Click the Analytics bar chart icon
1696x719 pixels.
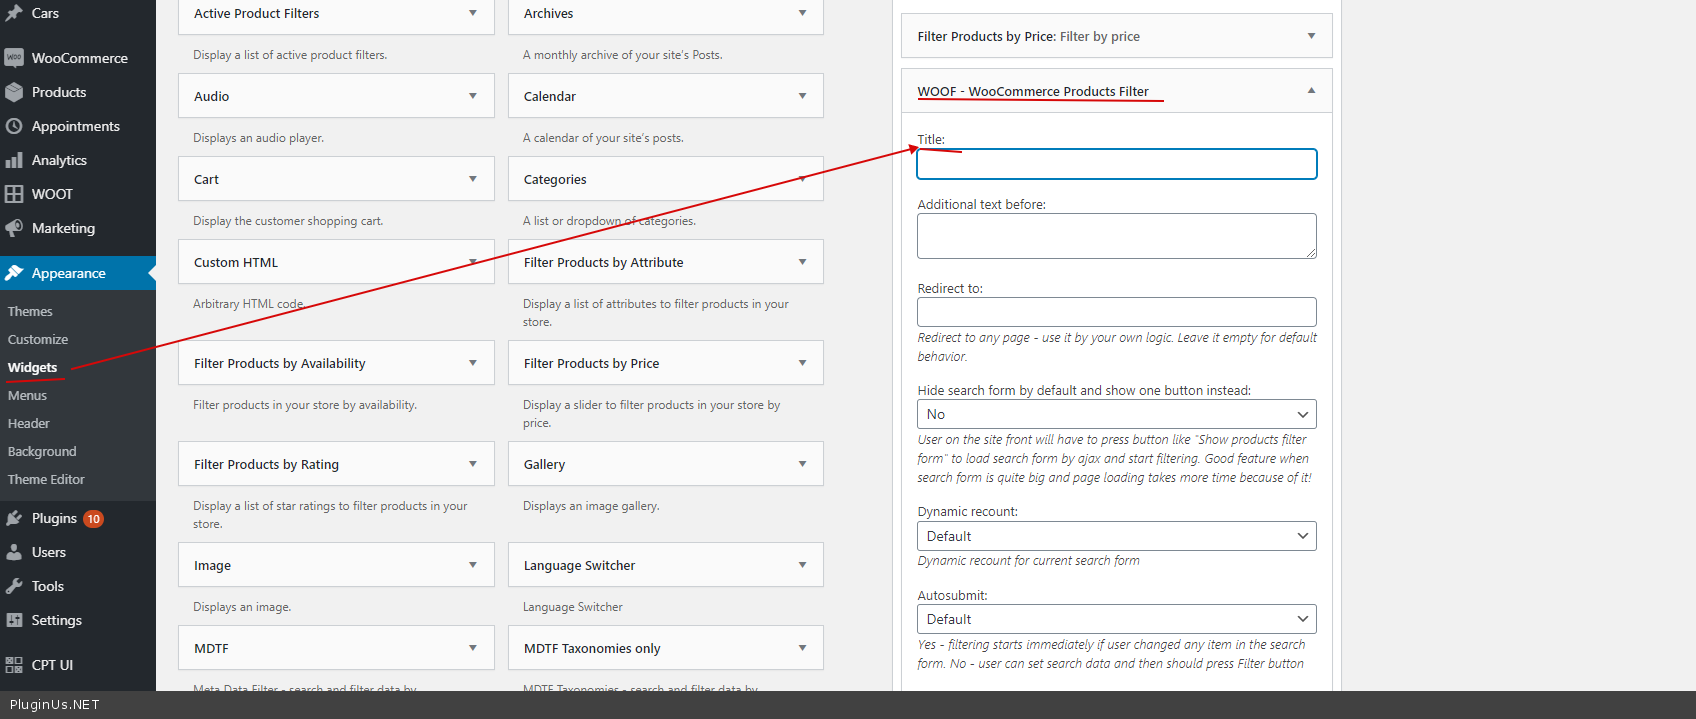click(14, 160)
